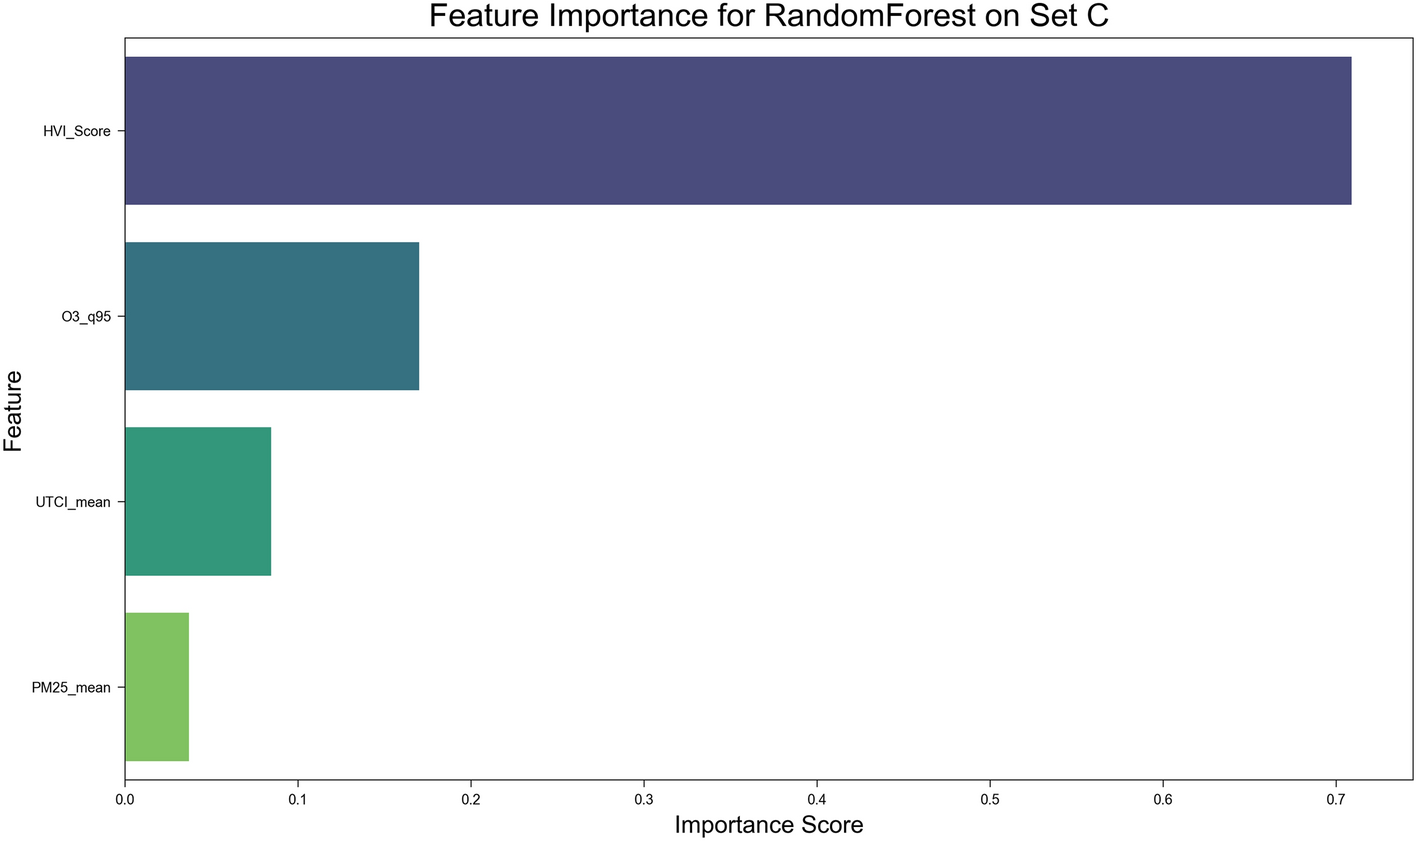The width and height of the screenshot is (1416, 841).
Task: Select the PM25_mean axis label
Action: pos(71,688)
